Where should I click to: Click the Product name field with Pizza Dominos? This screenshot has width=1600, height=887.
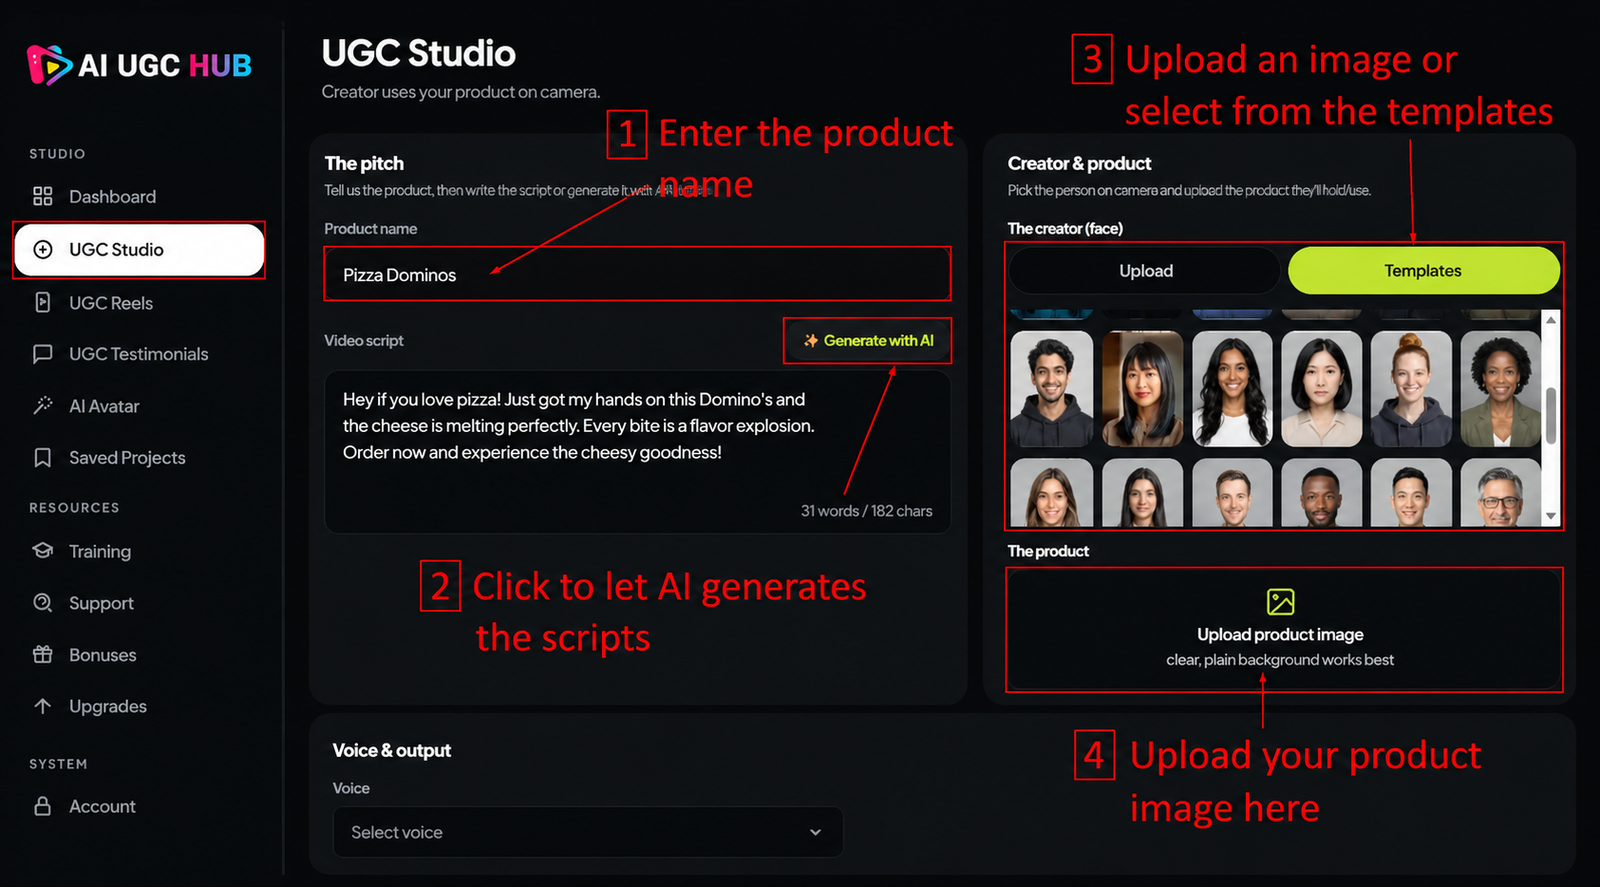[x=637, y=274]
